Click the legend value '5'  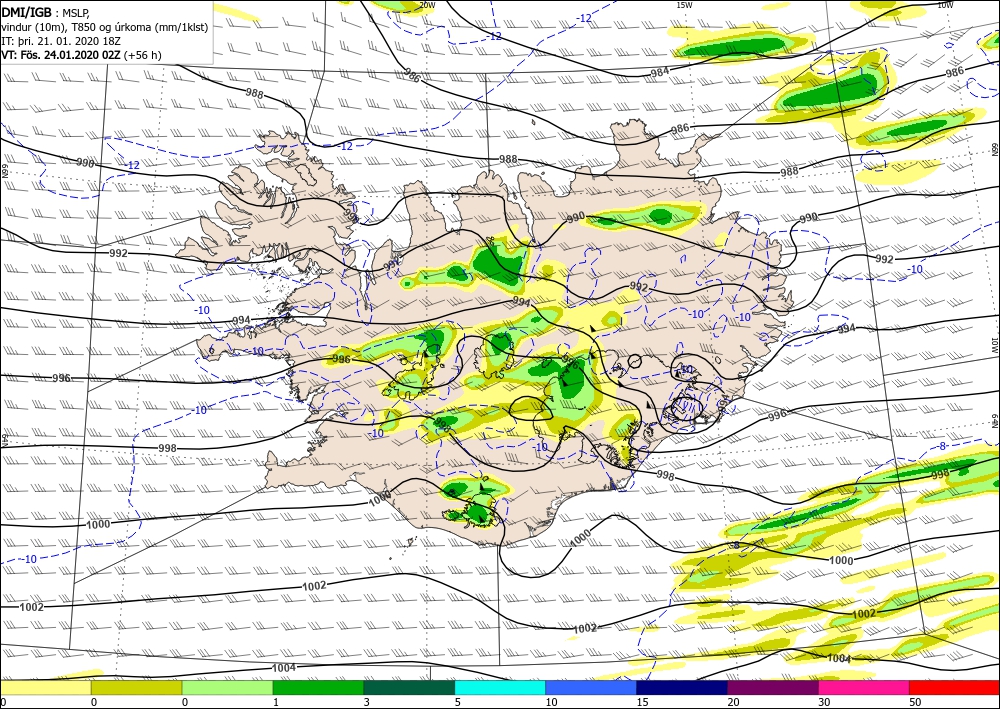458,702
